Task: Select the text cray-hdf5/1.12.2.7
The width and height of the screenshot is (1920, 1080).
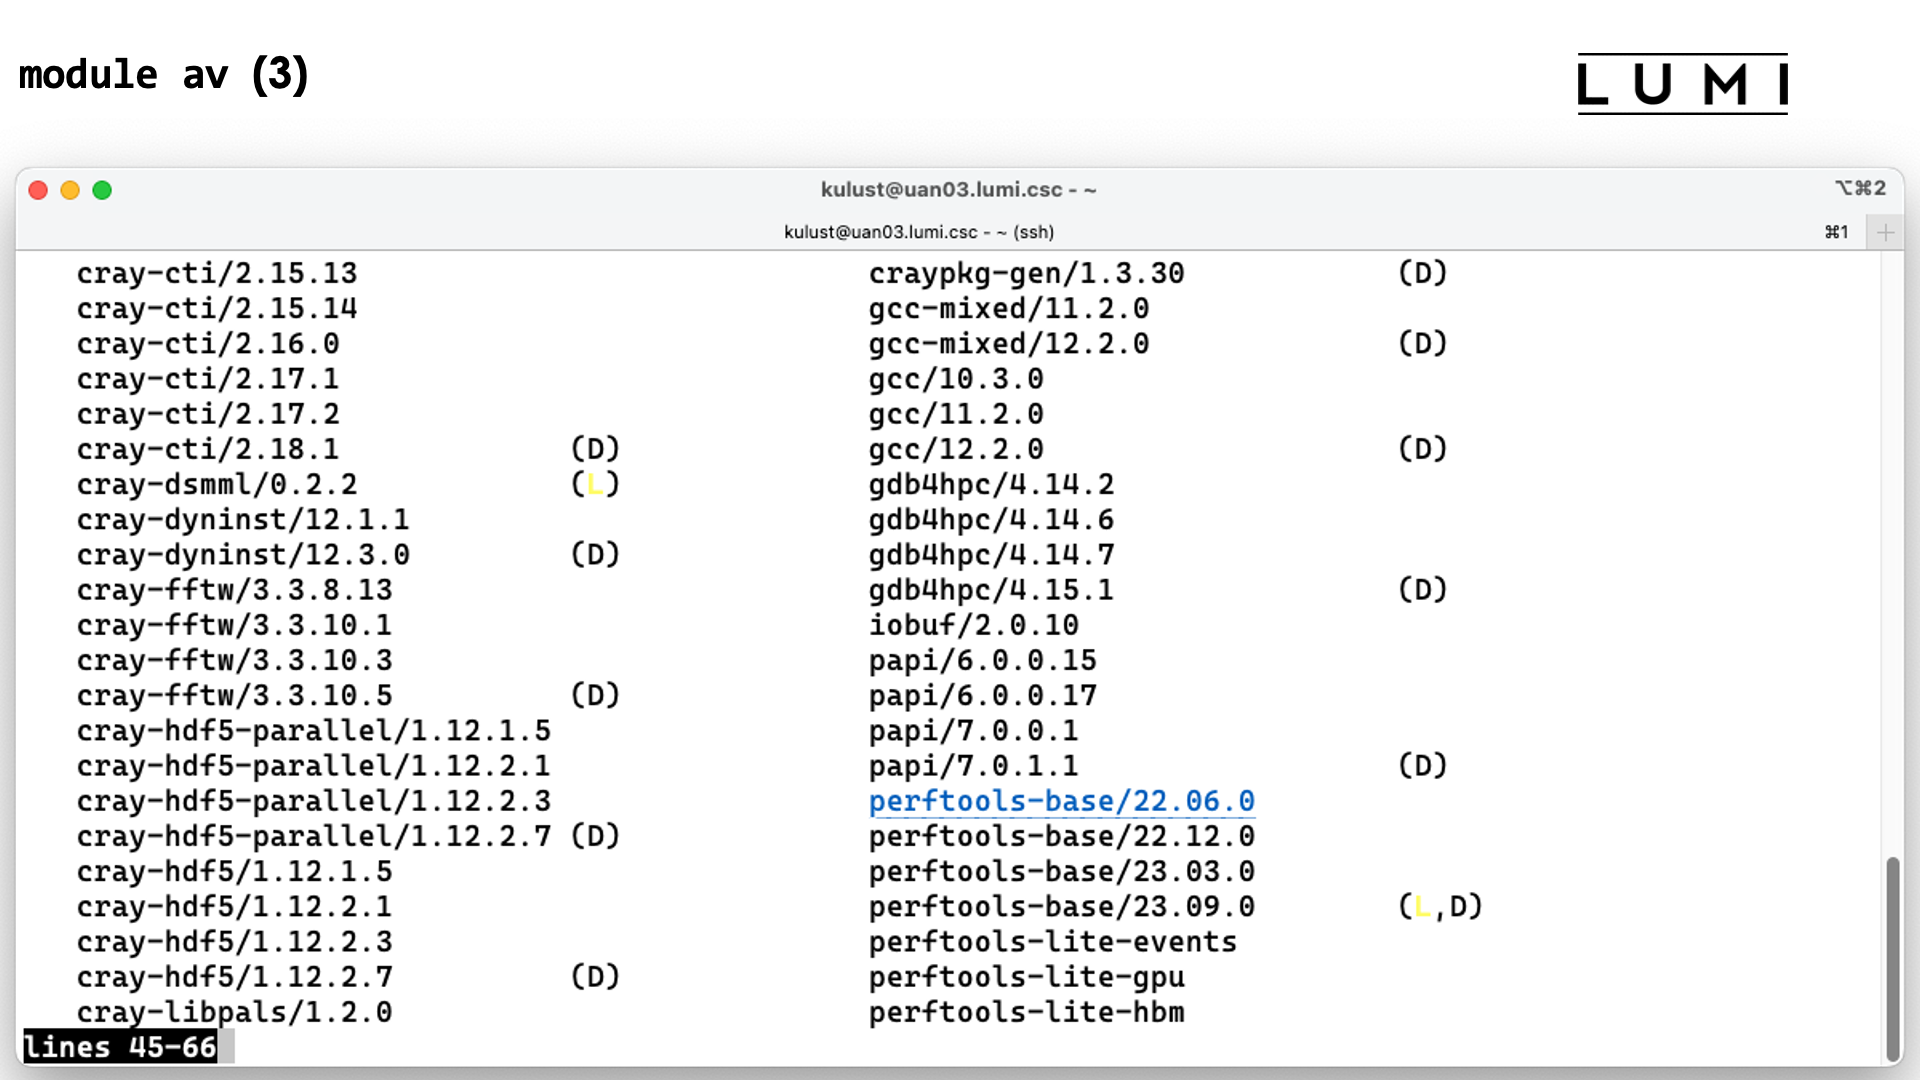Action: [x=235, y=977]
